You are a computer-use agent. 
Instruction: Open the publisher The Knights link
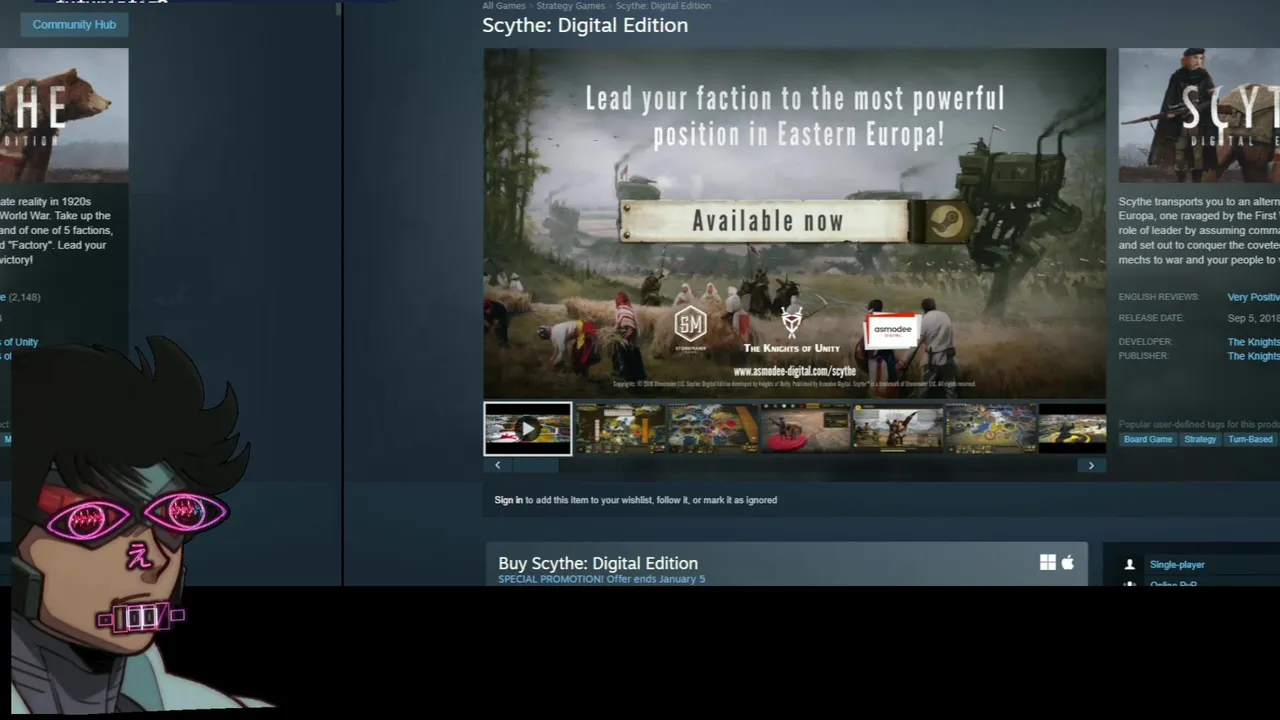[x=1253, y=356]
